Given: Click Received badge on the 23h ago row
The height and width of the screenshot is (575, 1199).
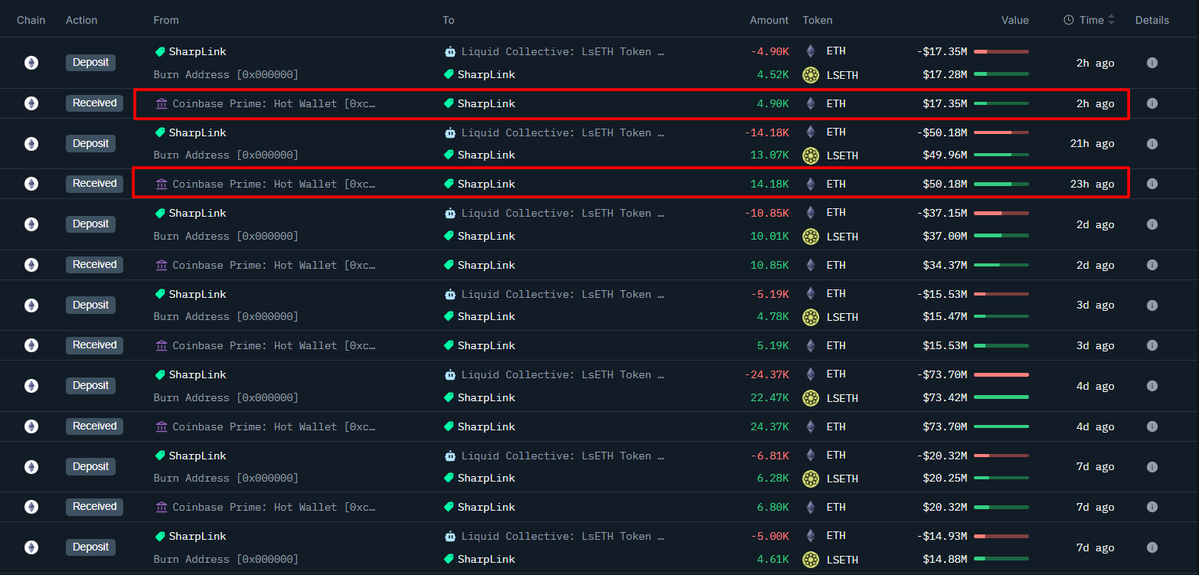Looking at the screenshot, I should [x=94, y=184].
